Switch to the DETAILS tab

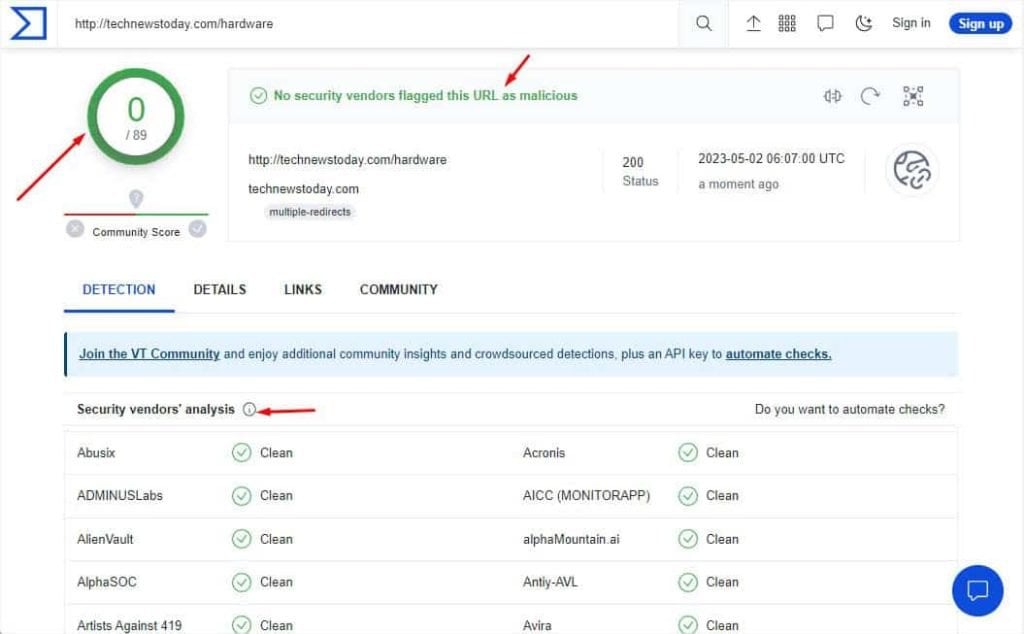(219, 289)
